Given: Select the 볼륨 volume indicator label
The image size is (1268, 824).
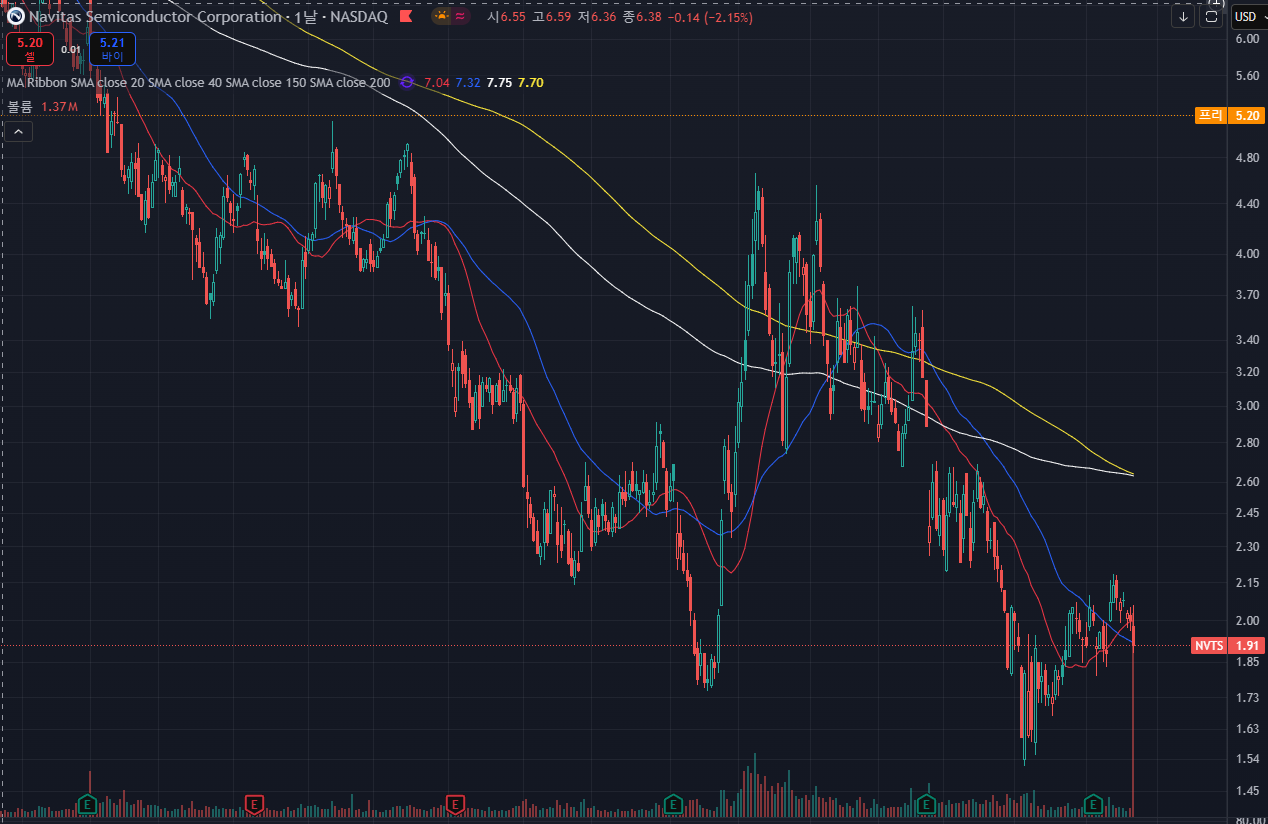Looking at the screenshot, I should (x=20, y=106).
